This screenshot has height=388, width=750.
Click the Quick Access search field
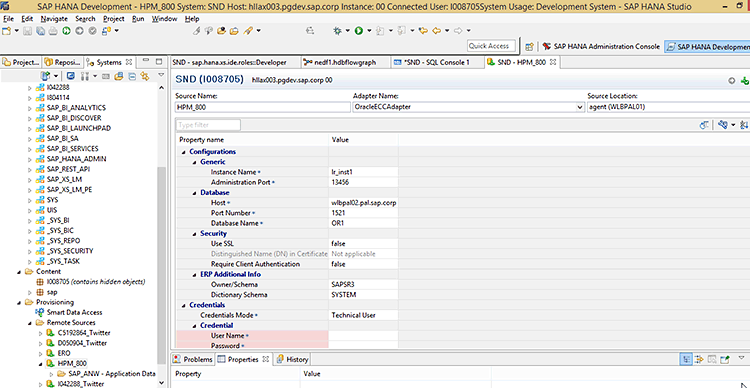point(492,46)
